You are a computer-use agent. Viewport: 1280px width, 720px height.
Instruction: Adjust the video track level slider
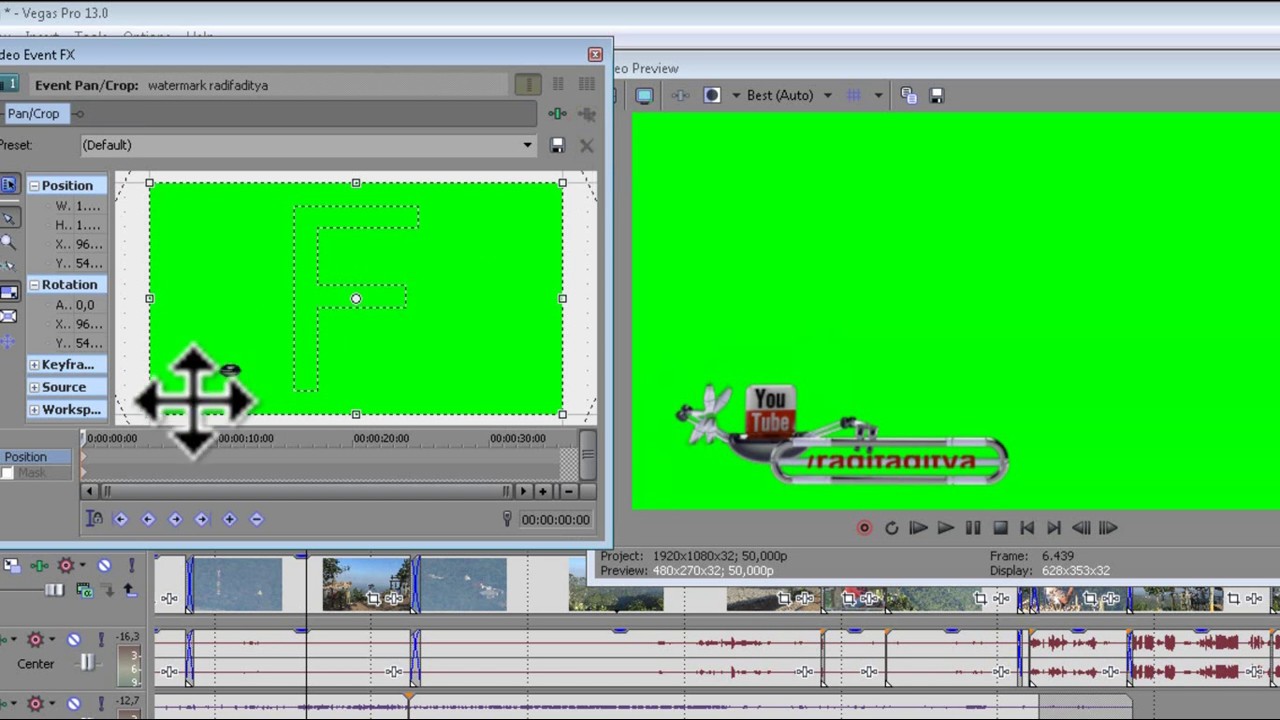click(x=55, y=591)
